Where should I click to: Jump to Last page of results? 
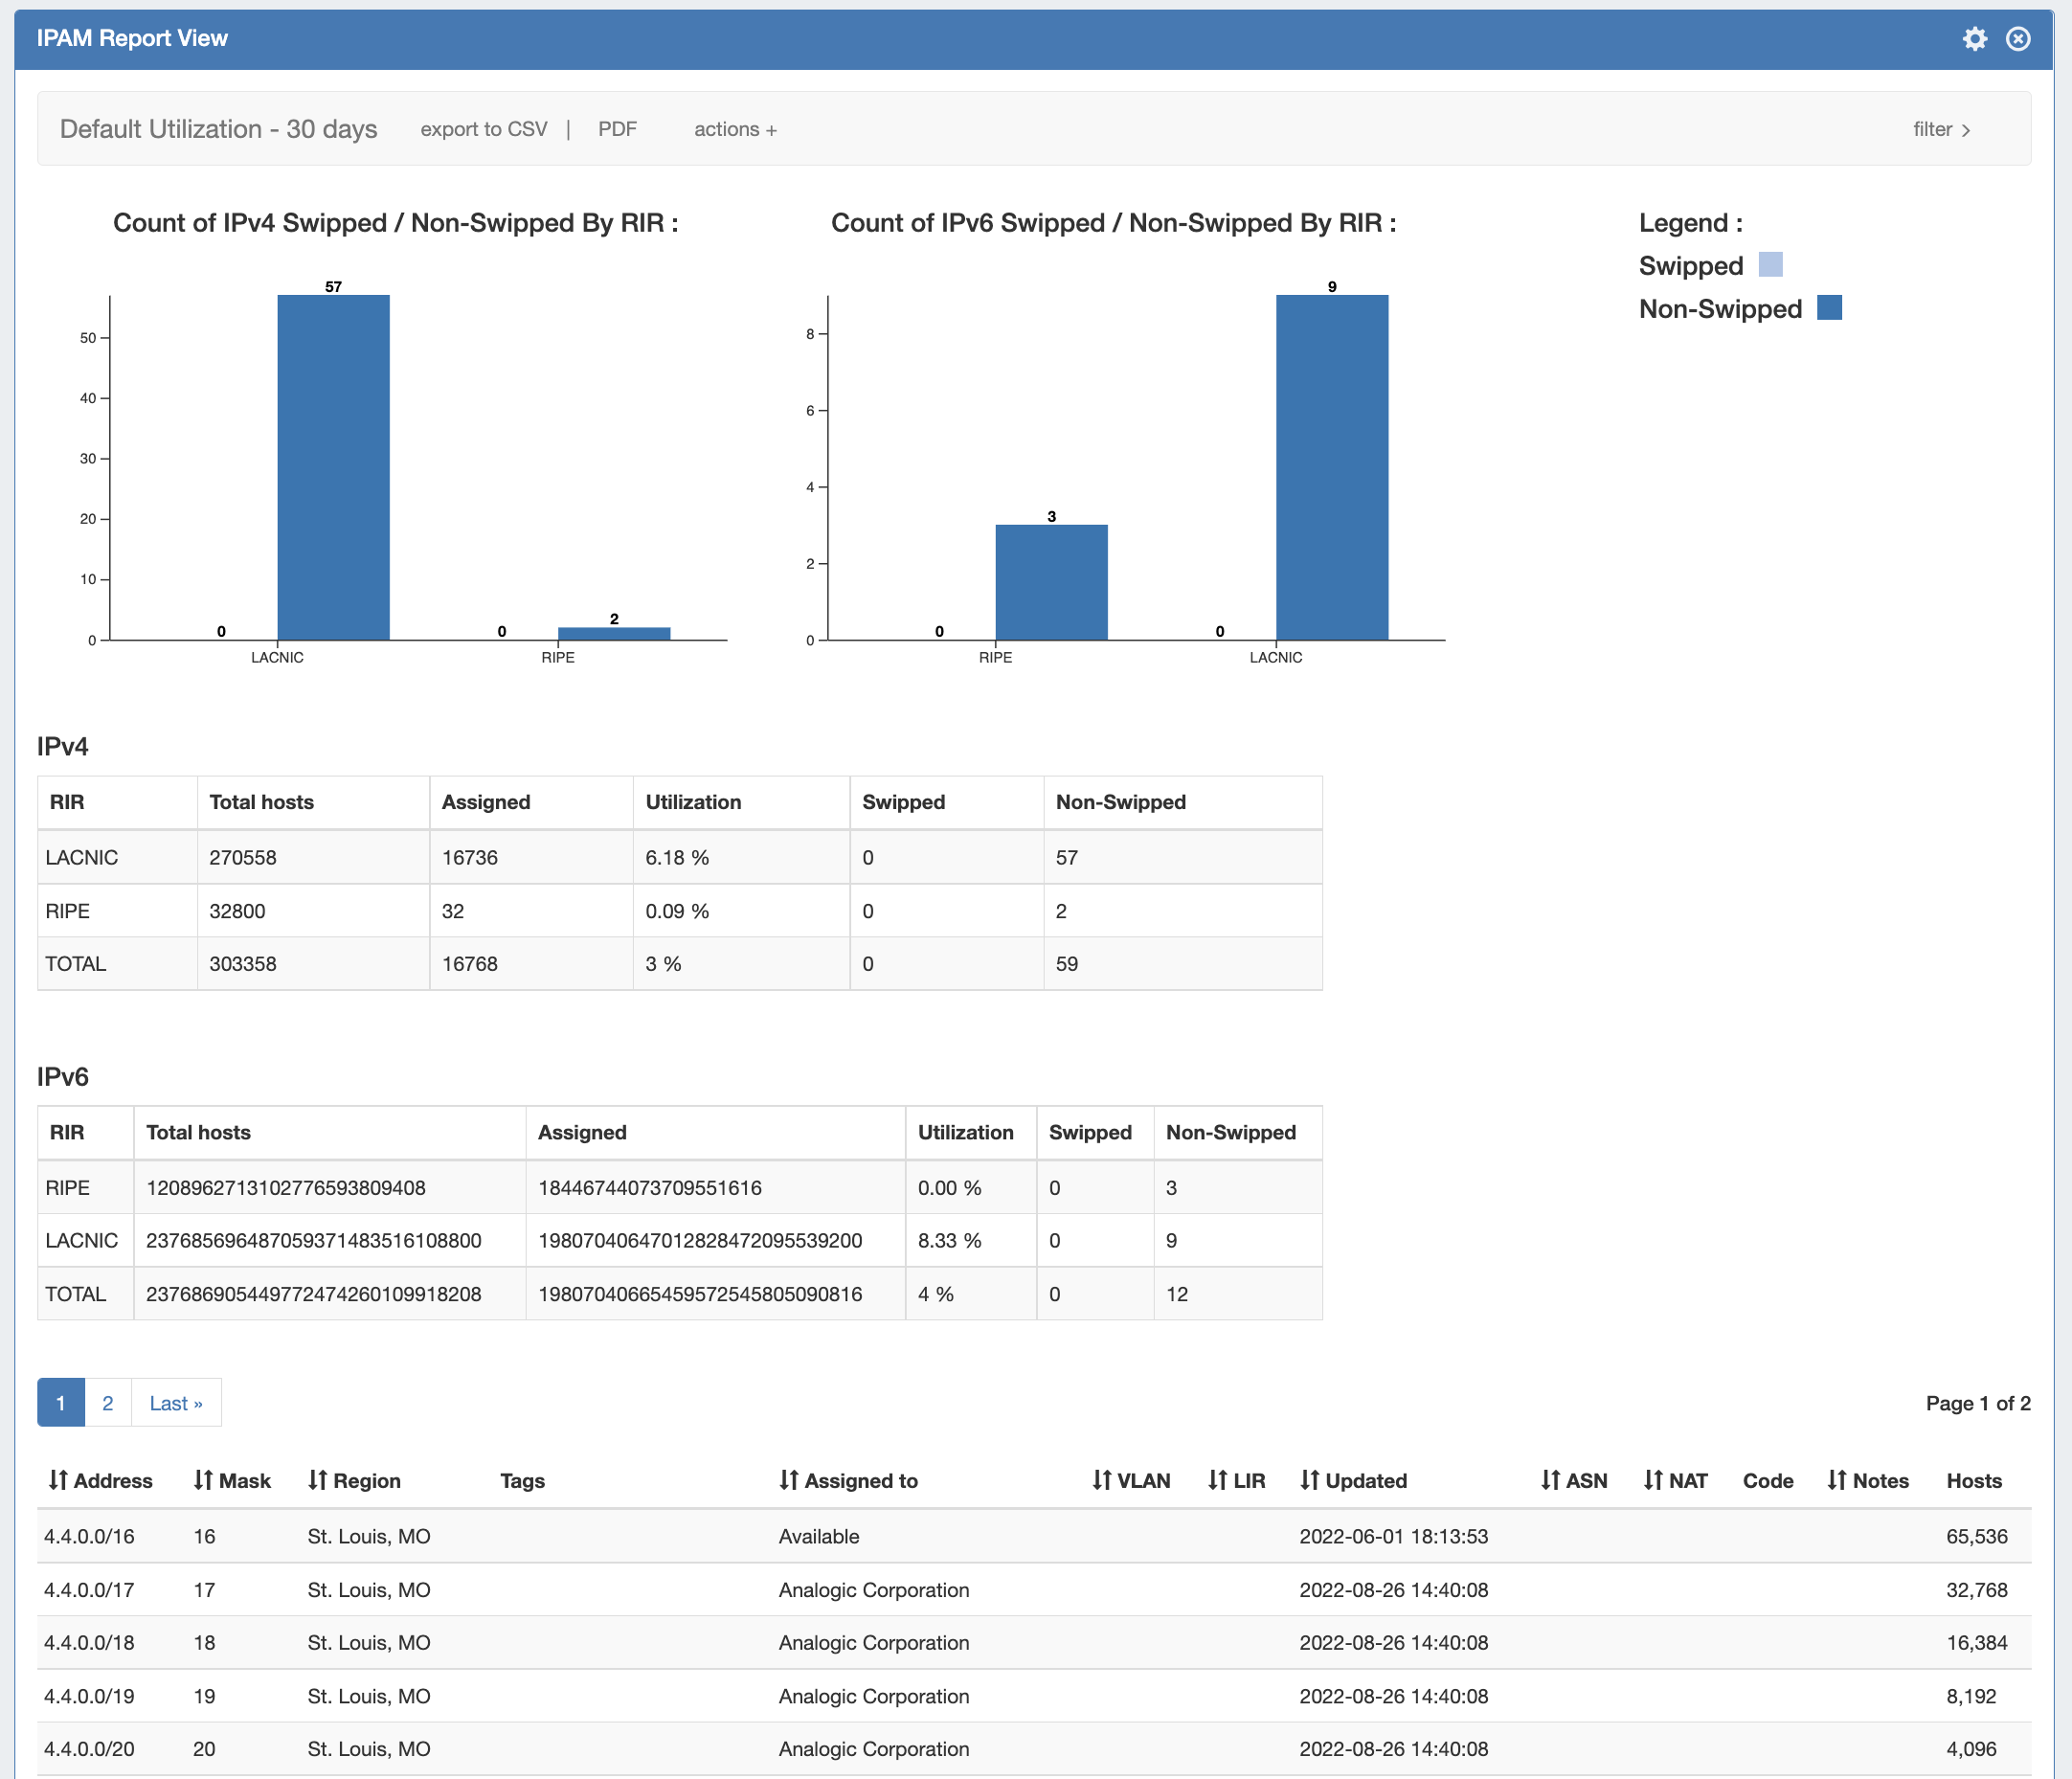pos(176,1403)
